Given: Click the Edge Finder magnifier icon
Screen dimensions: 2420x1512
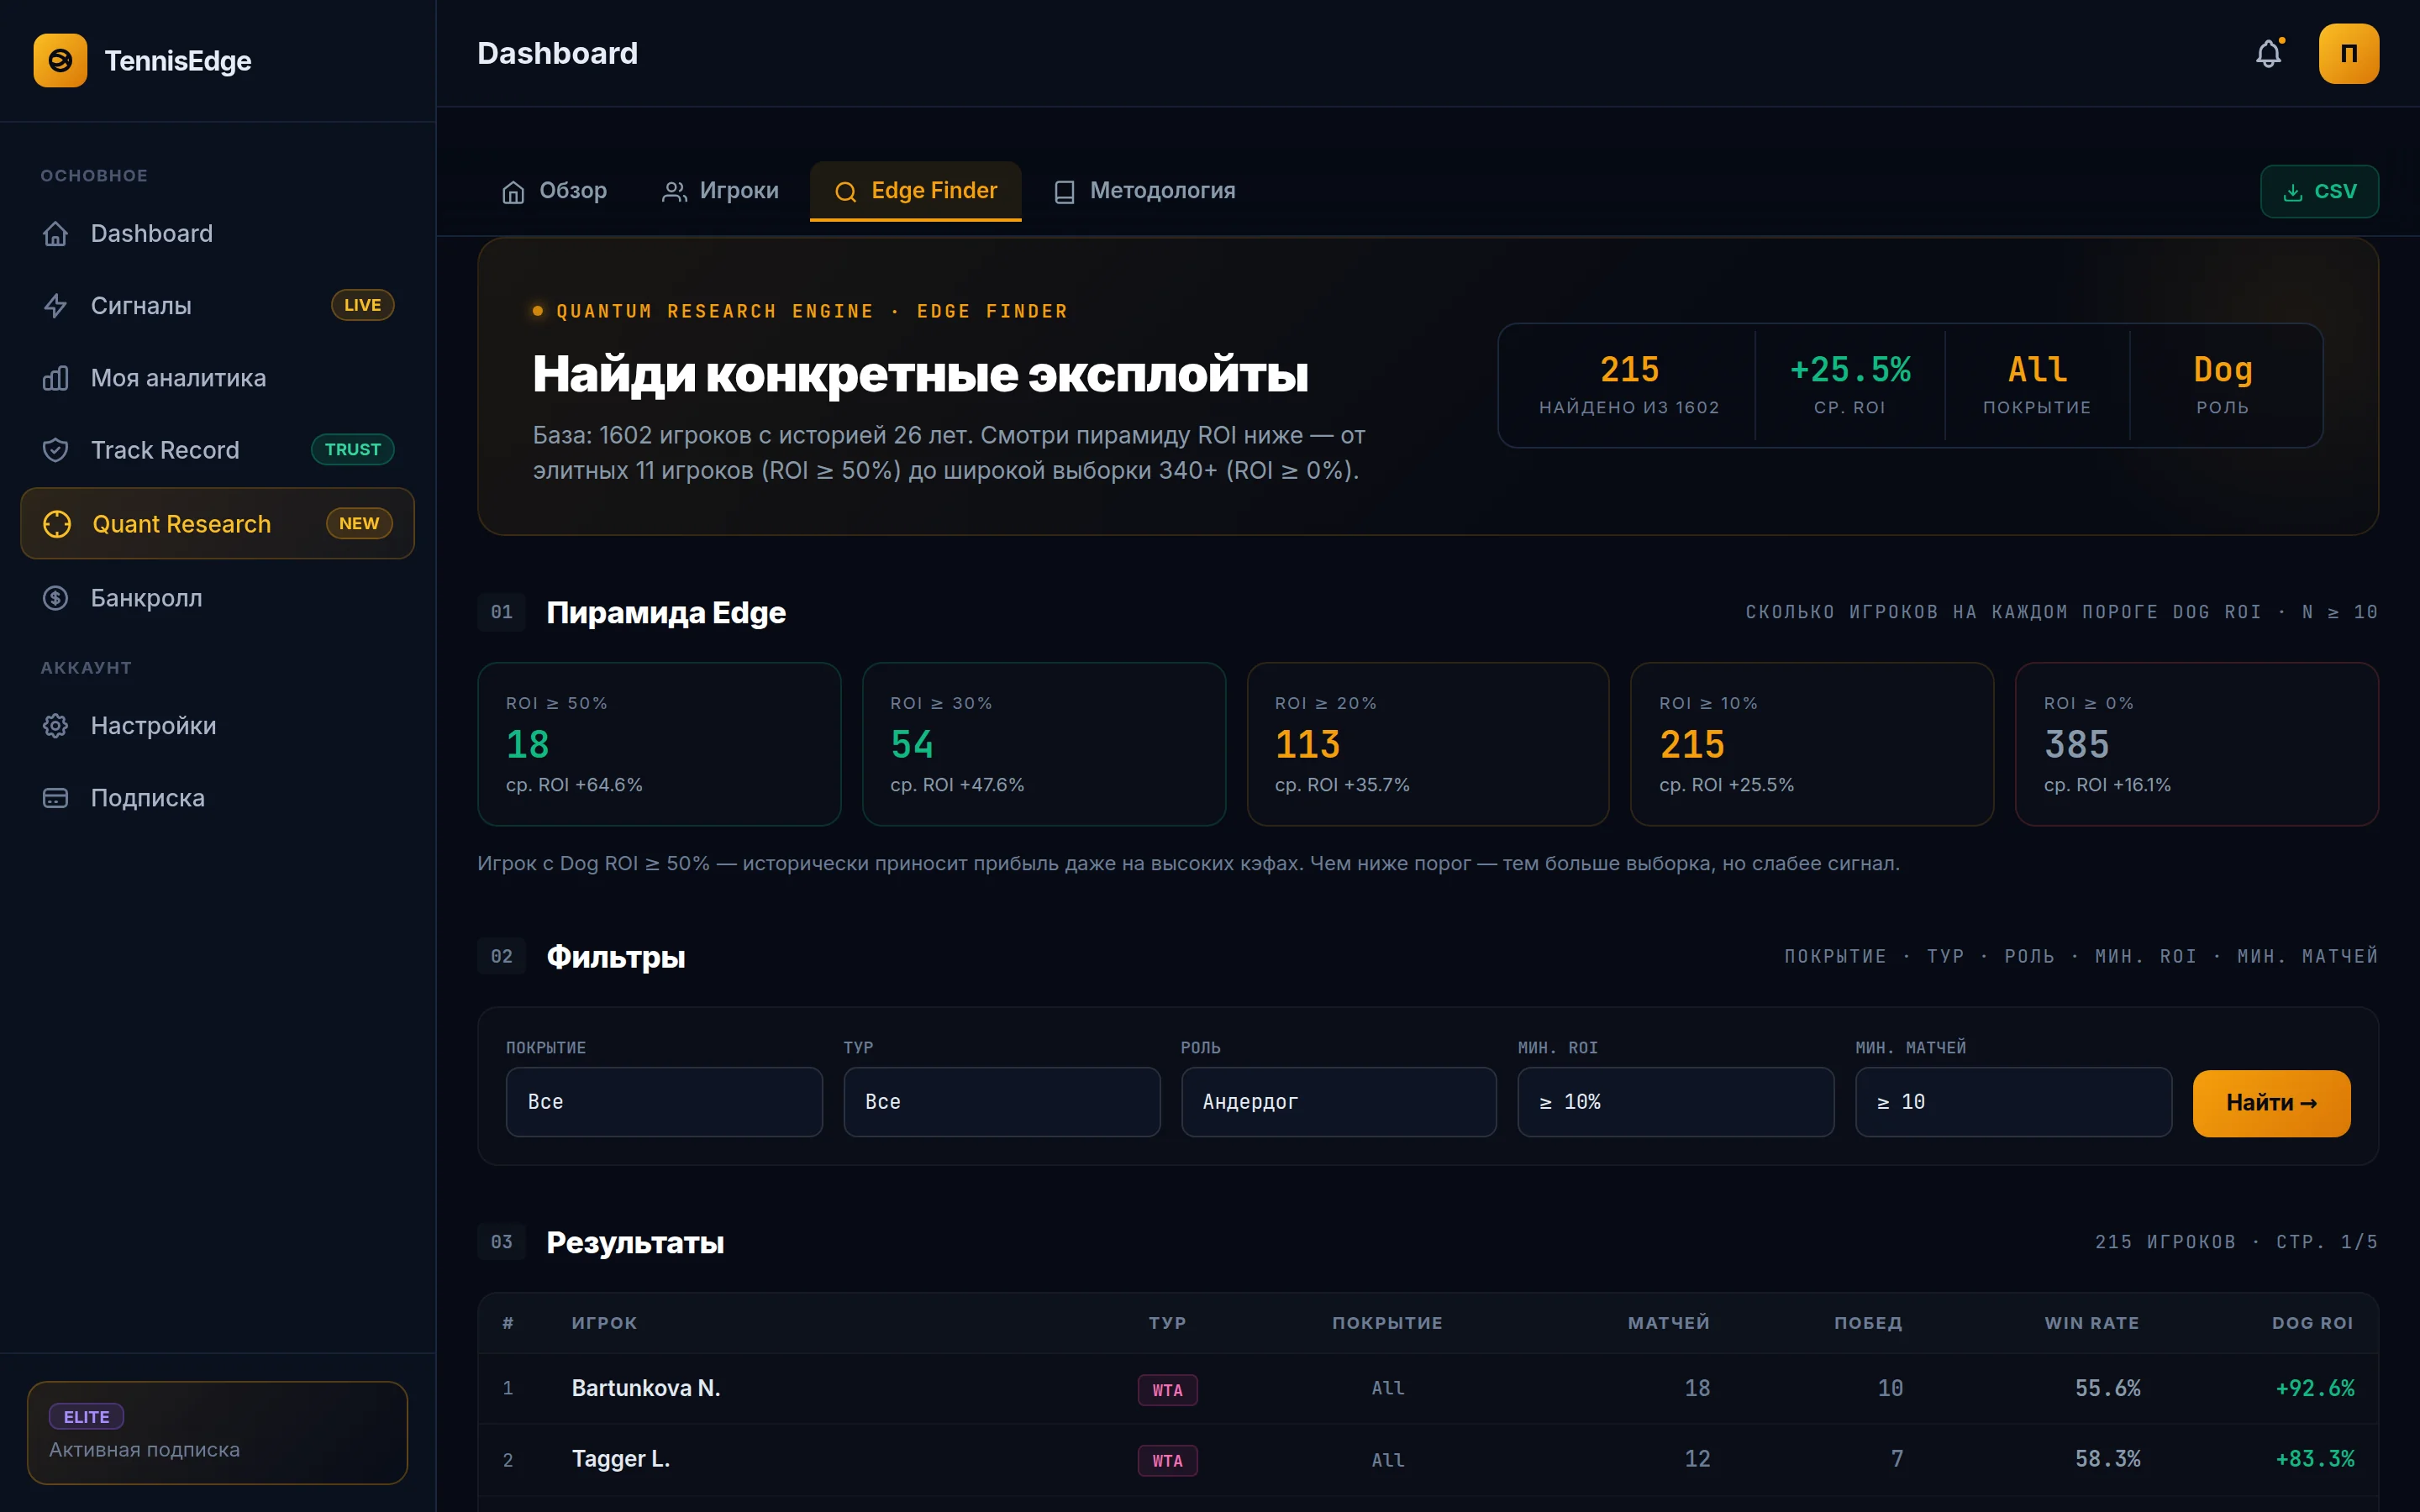Looking at the screenshot, I should point(846,192).
